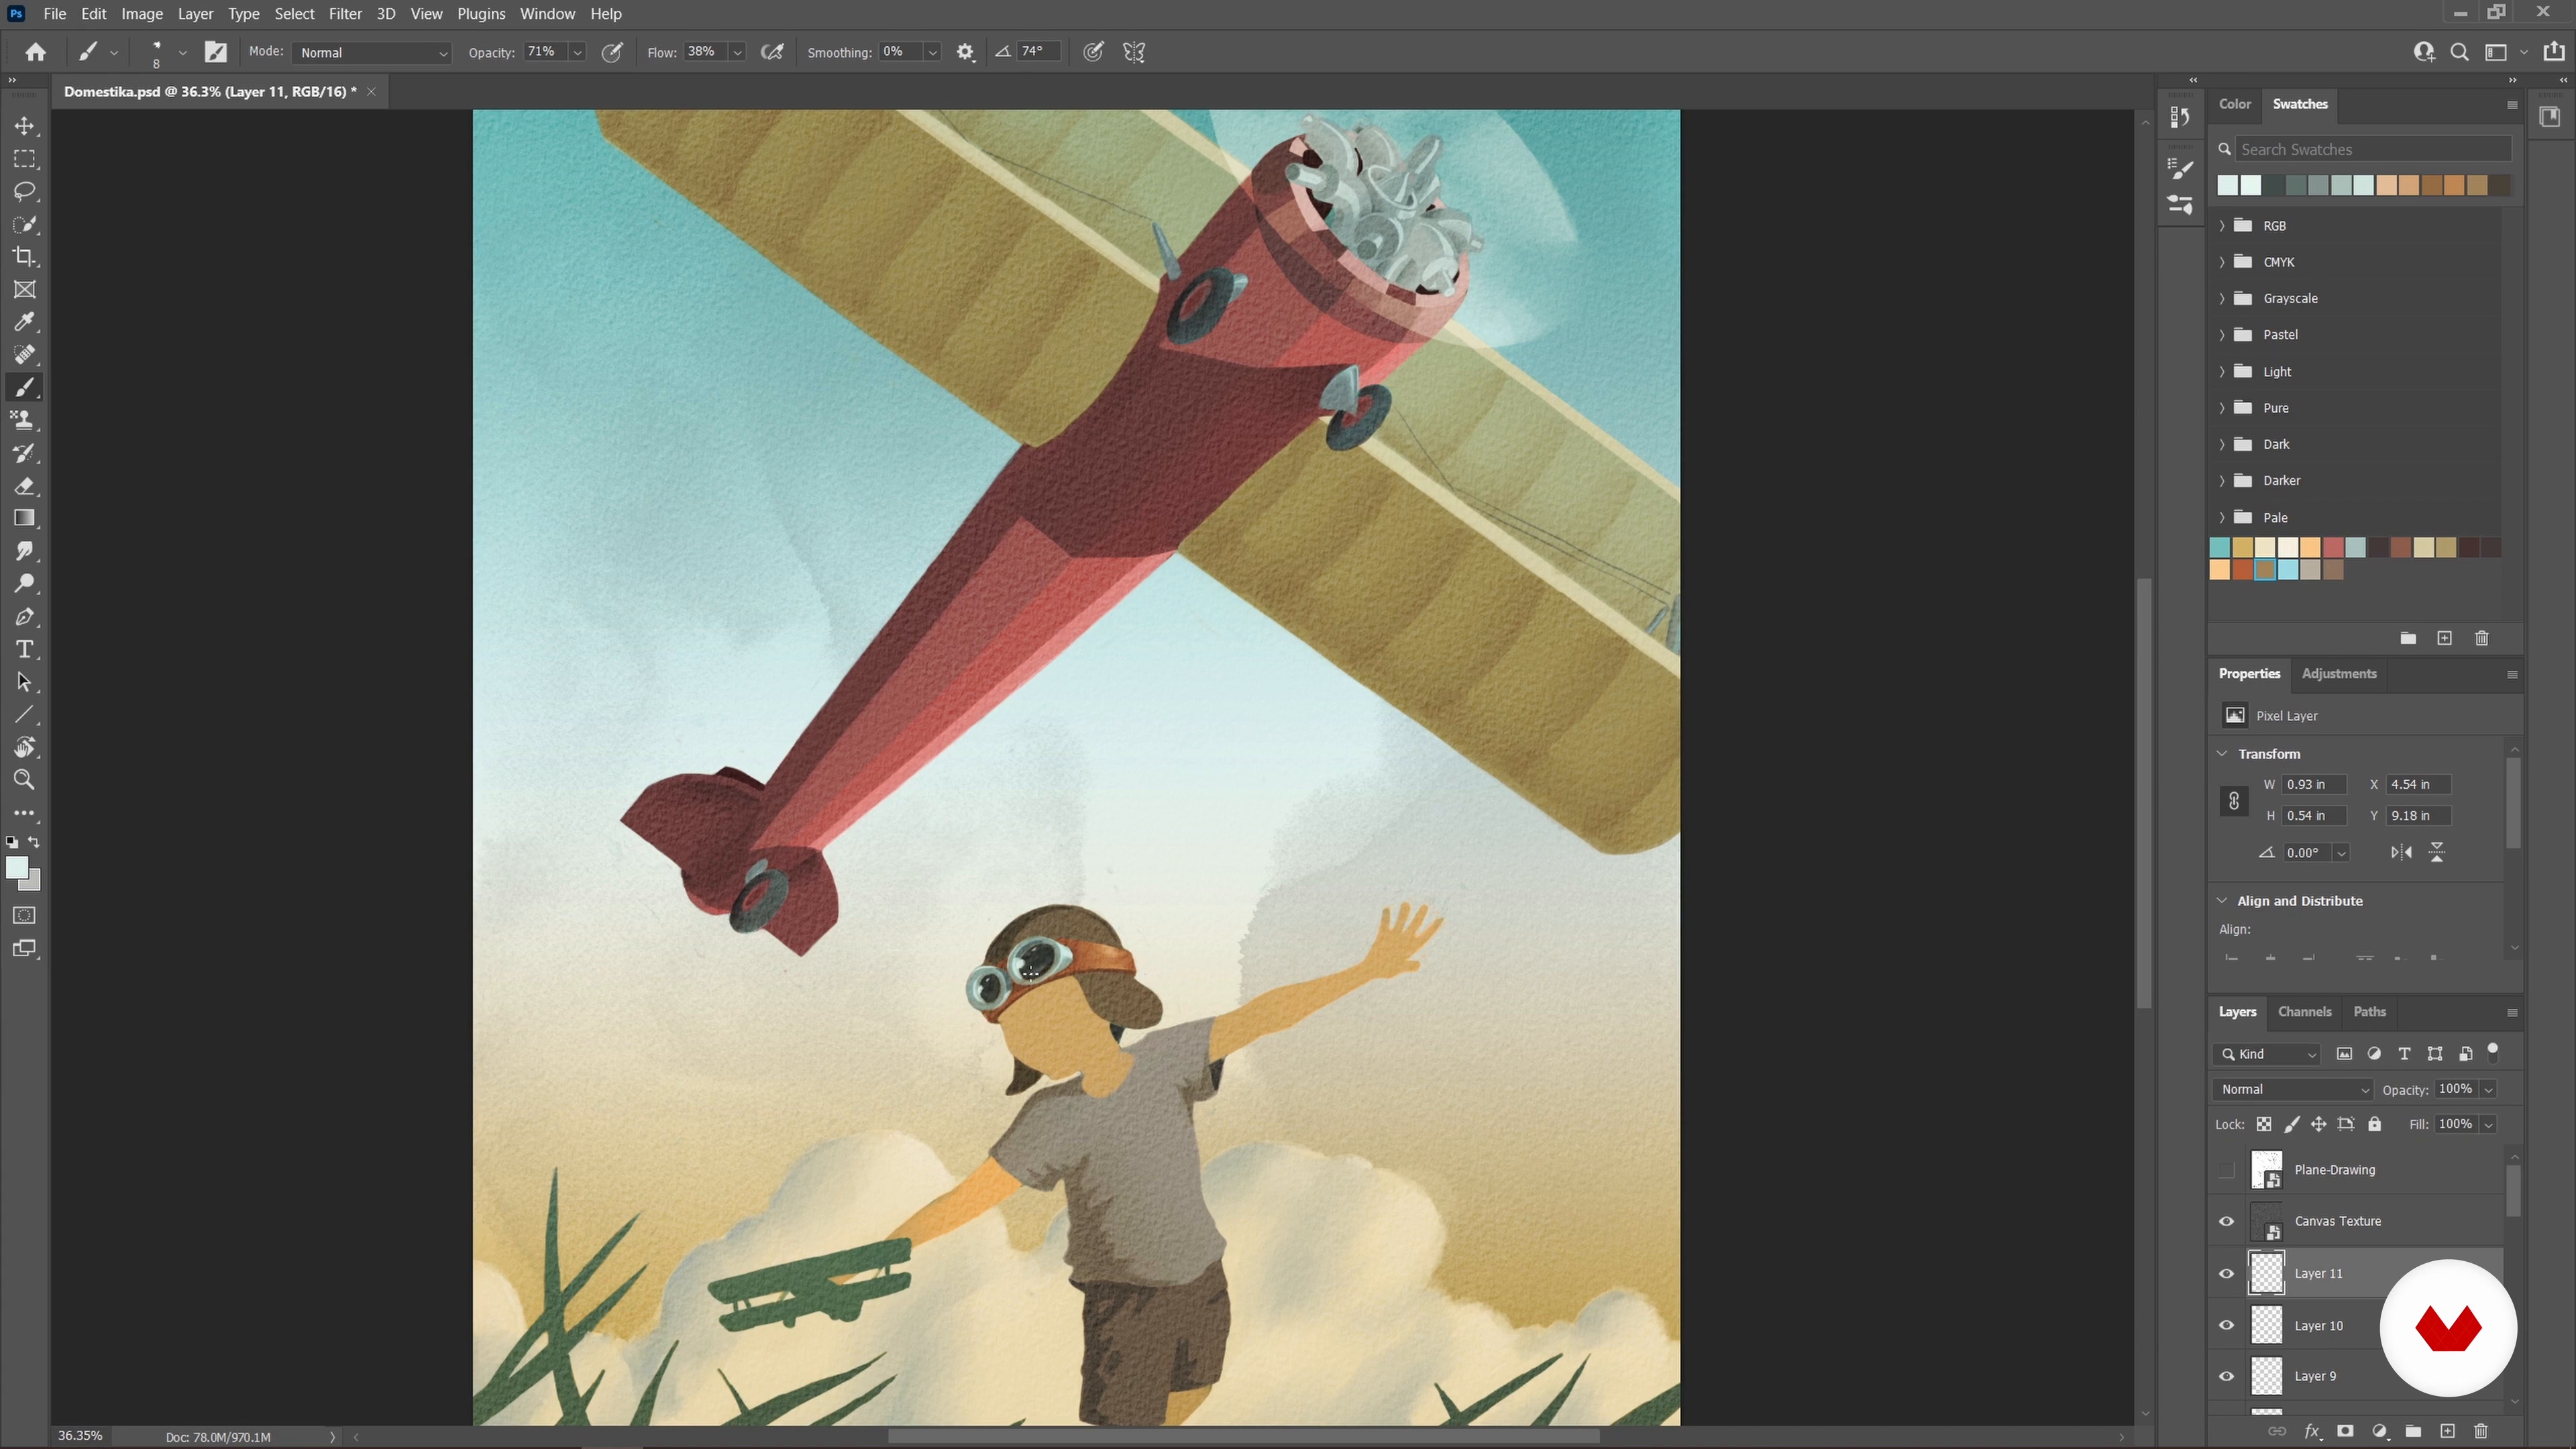Select the Dodge tool
This screenshot has height=1449, width=2576.
[x=24, y=584]
